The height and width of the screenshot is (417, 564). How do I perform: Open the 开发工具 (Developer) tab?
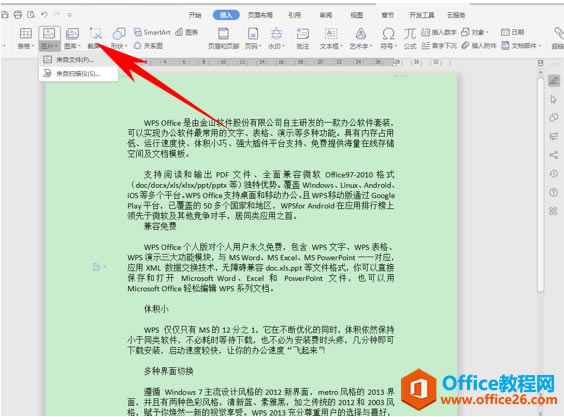(x=422, y=15)
